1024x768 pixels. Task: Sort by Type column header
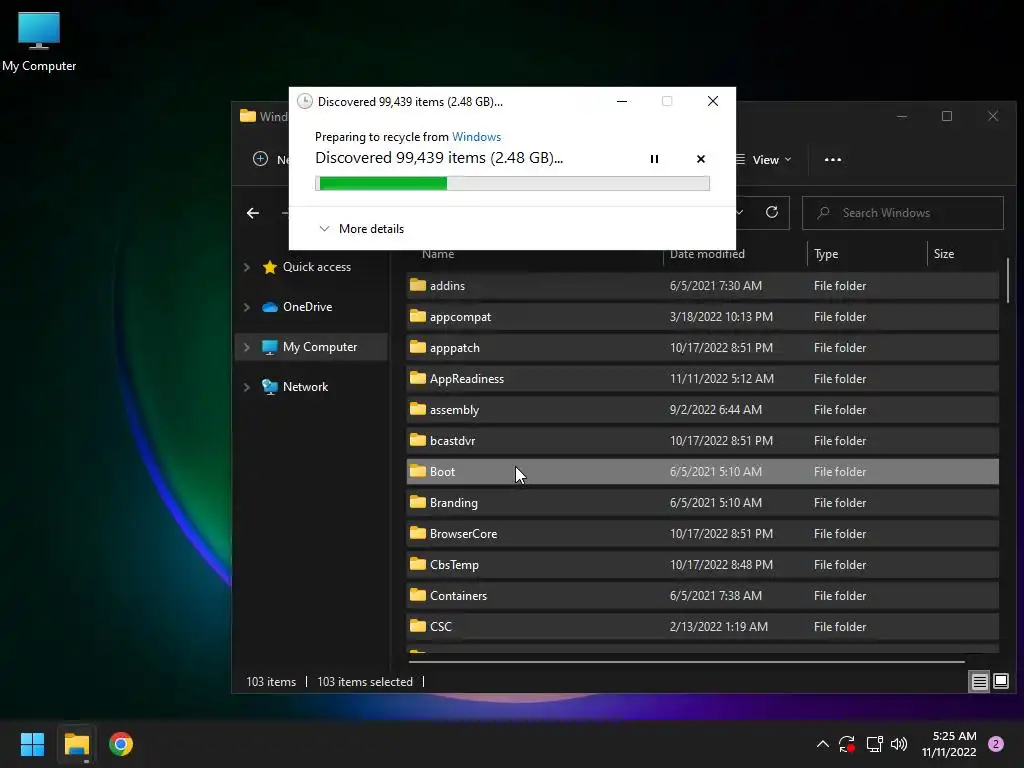point(826,254)
